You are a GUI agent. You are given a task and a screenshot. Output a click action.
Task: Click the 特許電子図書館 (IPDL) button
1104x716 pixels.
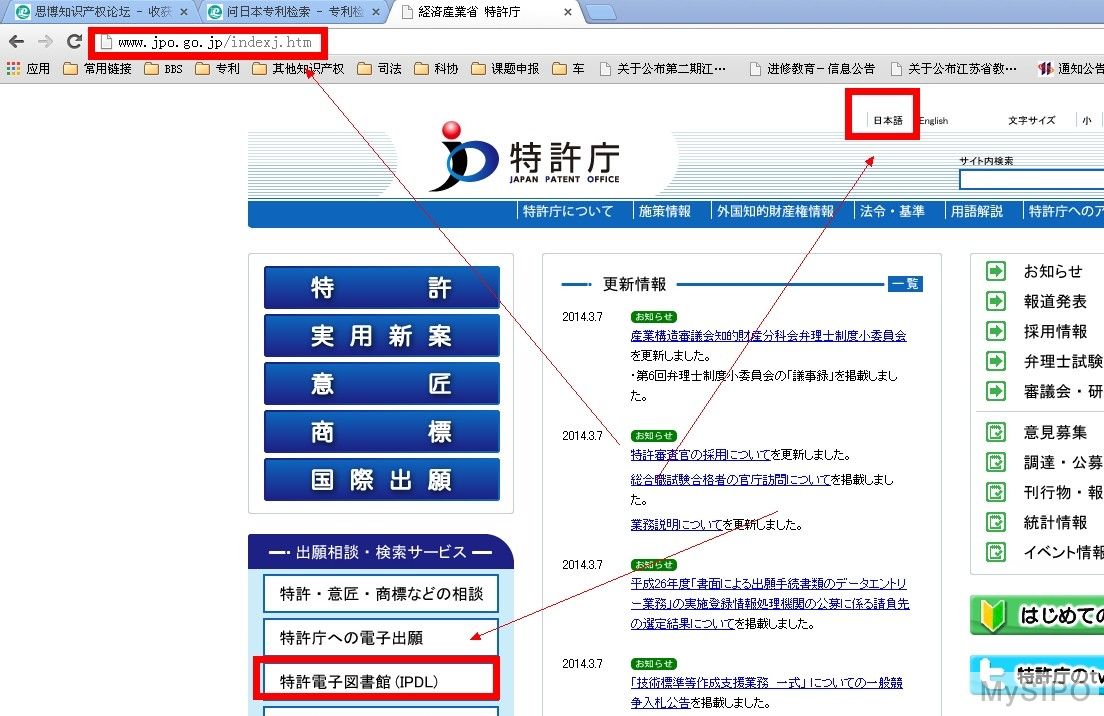(375, 682)
